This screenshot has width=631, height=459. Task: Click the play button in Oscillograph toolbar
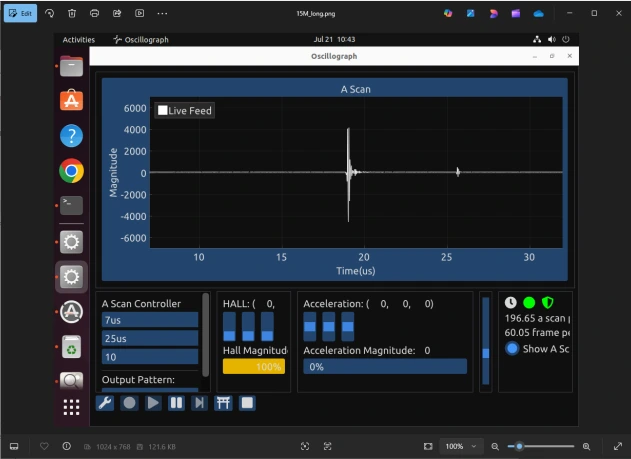[x=153, y=402]
